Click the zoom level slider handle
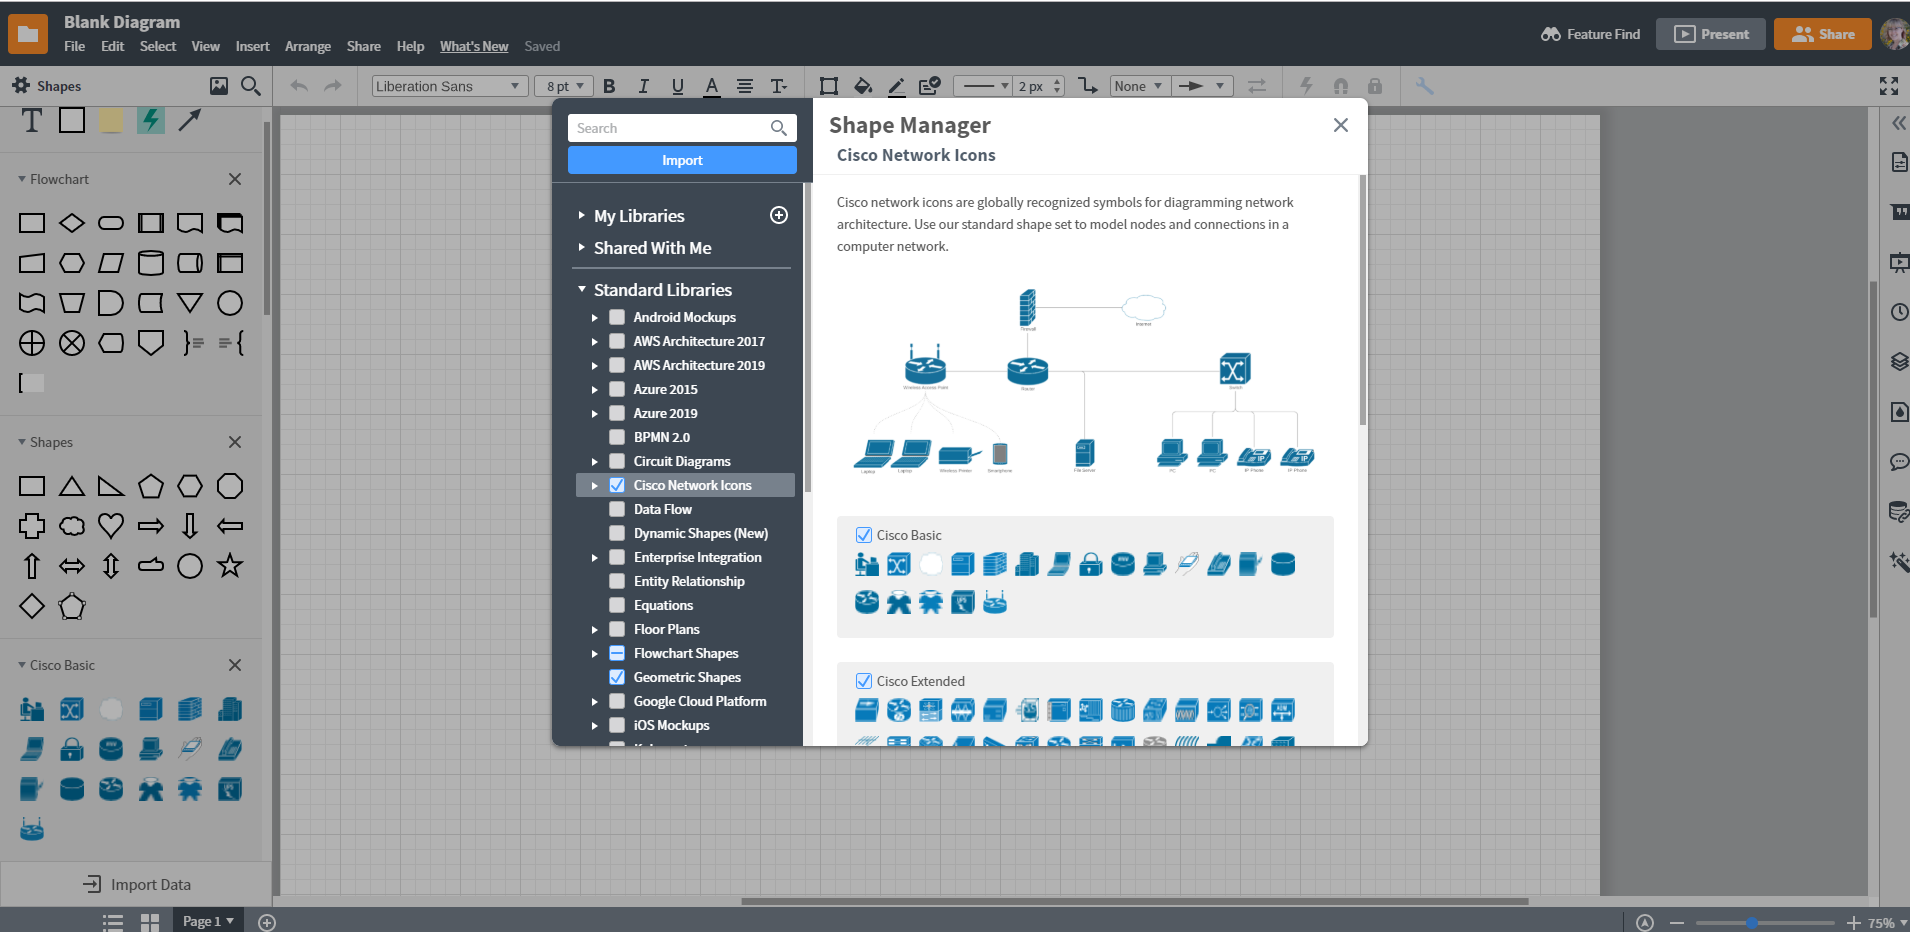Image resolution: width=1910 pixels, height=932 pixels. tap(1752, 922)
